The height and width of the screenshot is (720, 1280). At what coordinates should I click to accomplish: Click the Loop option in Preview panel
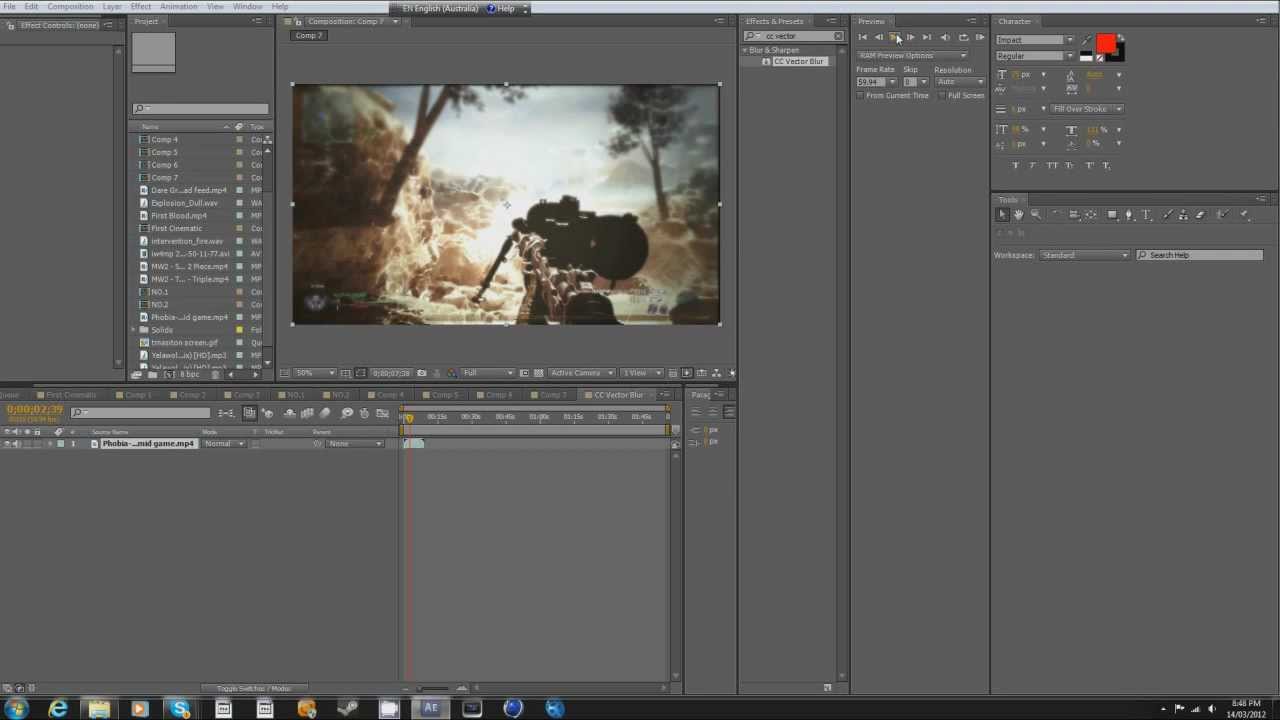pos(963,37)
